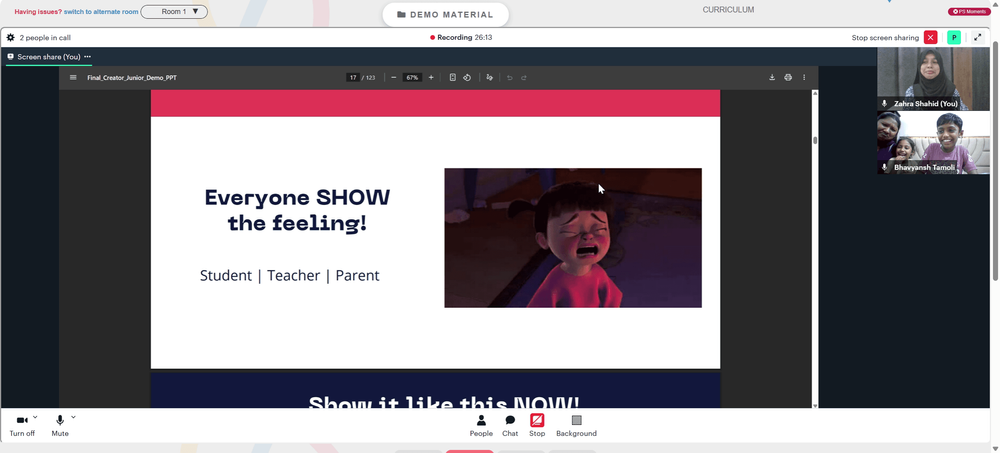The height and width of the screenshot is (453, 1000).
Task: Turn off the camera
Action: coord(22,426)
